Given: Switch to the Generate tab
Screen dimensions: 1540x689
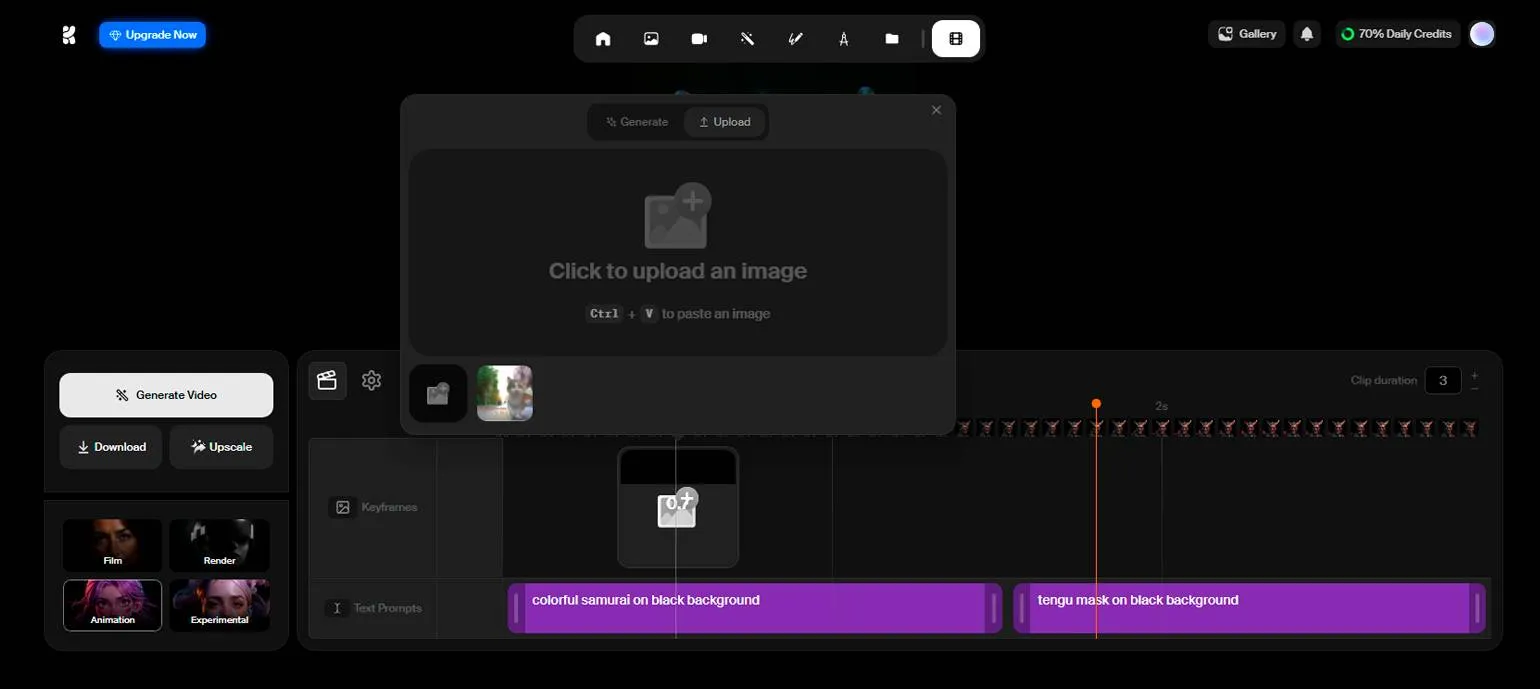Looking at the screenshot, I should (637, 122).
